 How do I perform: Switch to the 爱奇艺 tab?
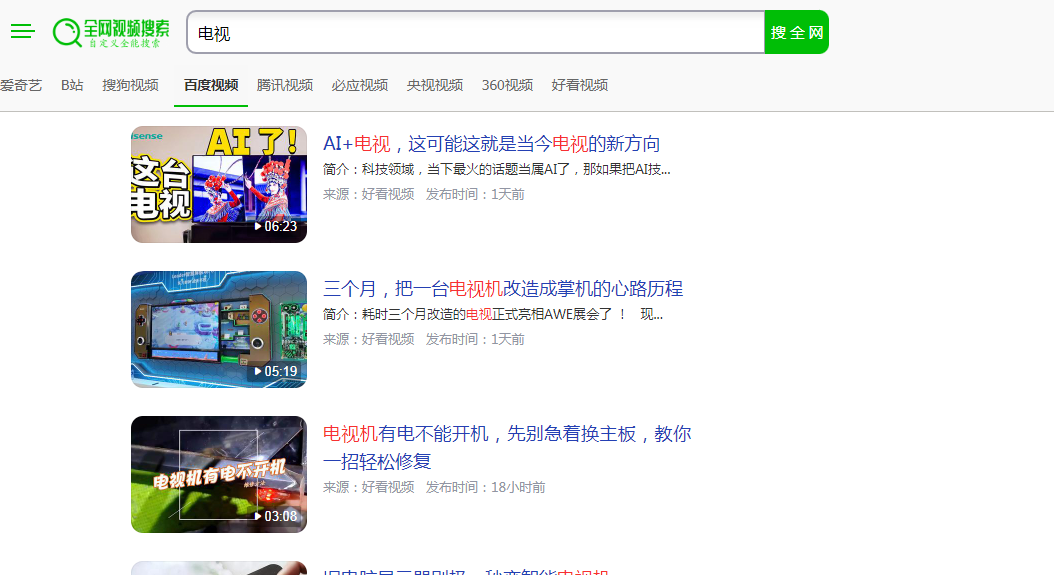21,85
